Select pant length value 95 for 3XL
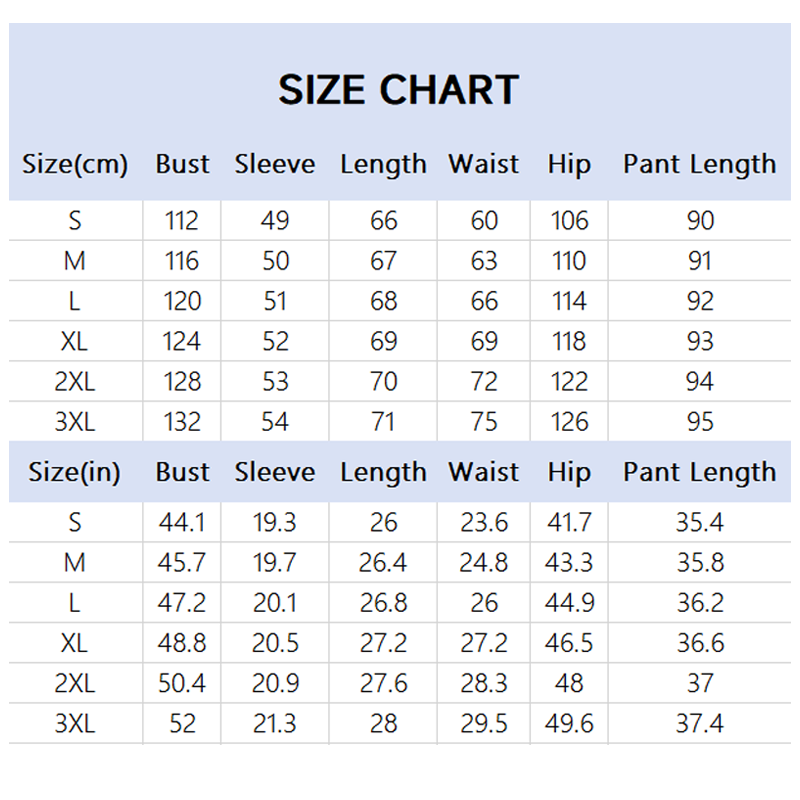This screenshot has height=800, width=800. click(700, 422)
